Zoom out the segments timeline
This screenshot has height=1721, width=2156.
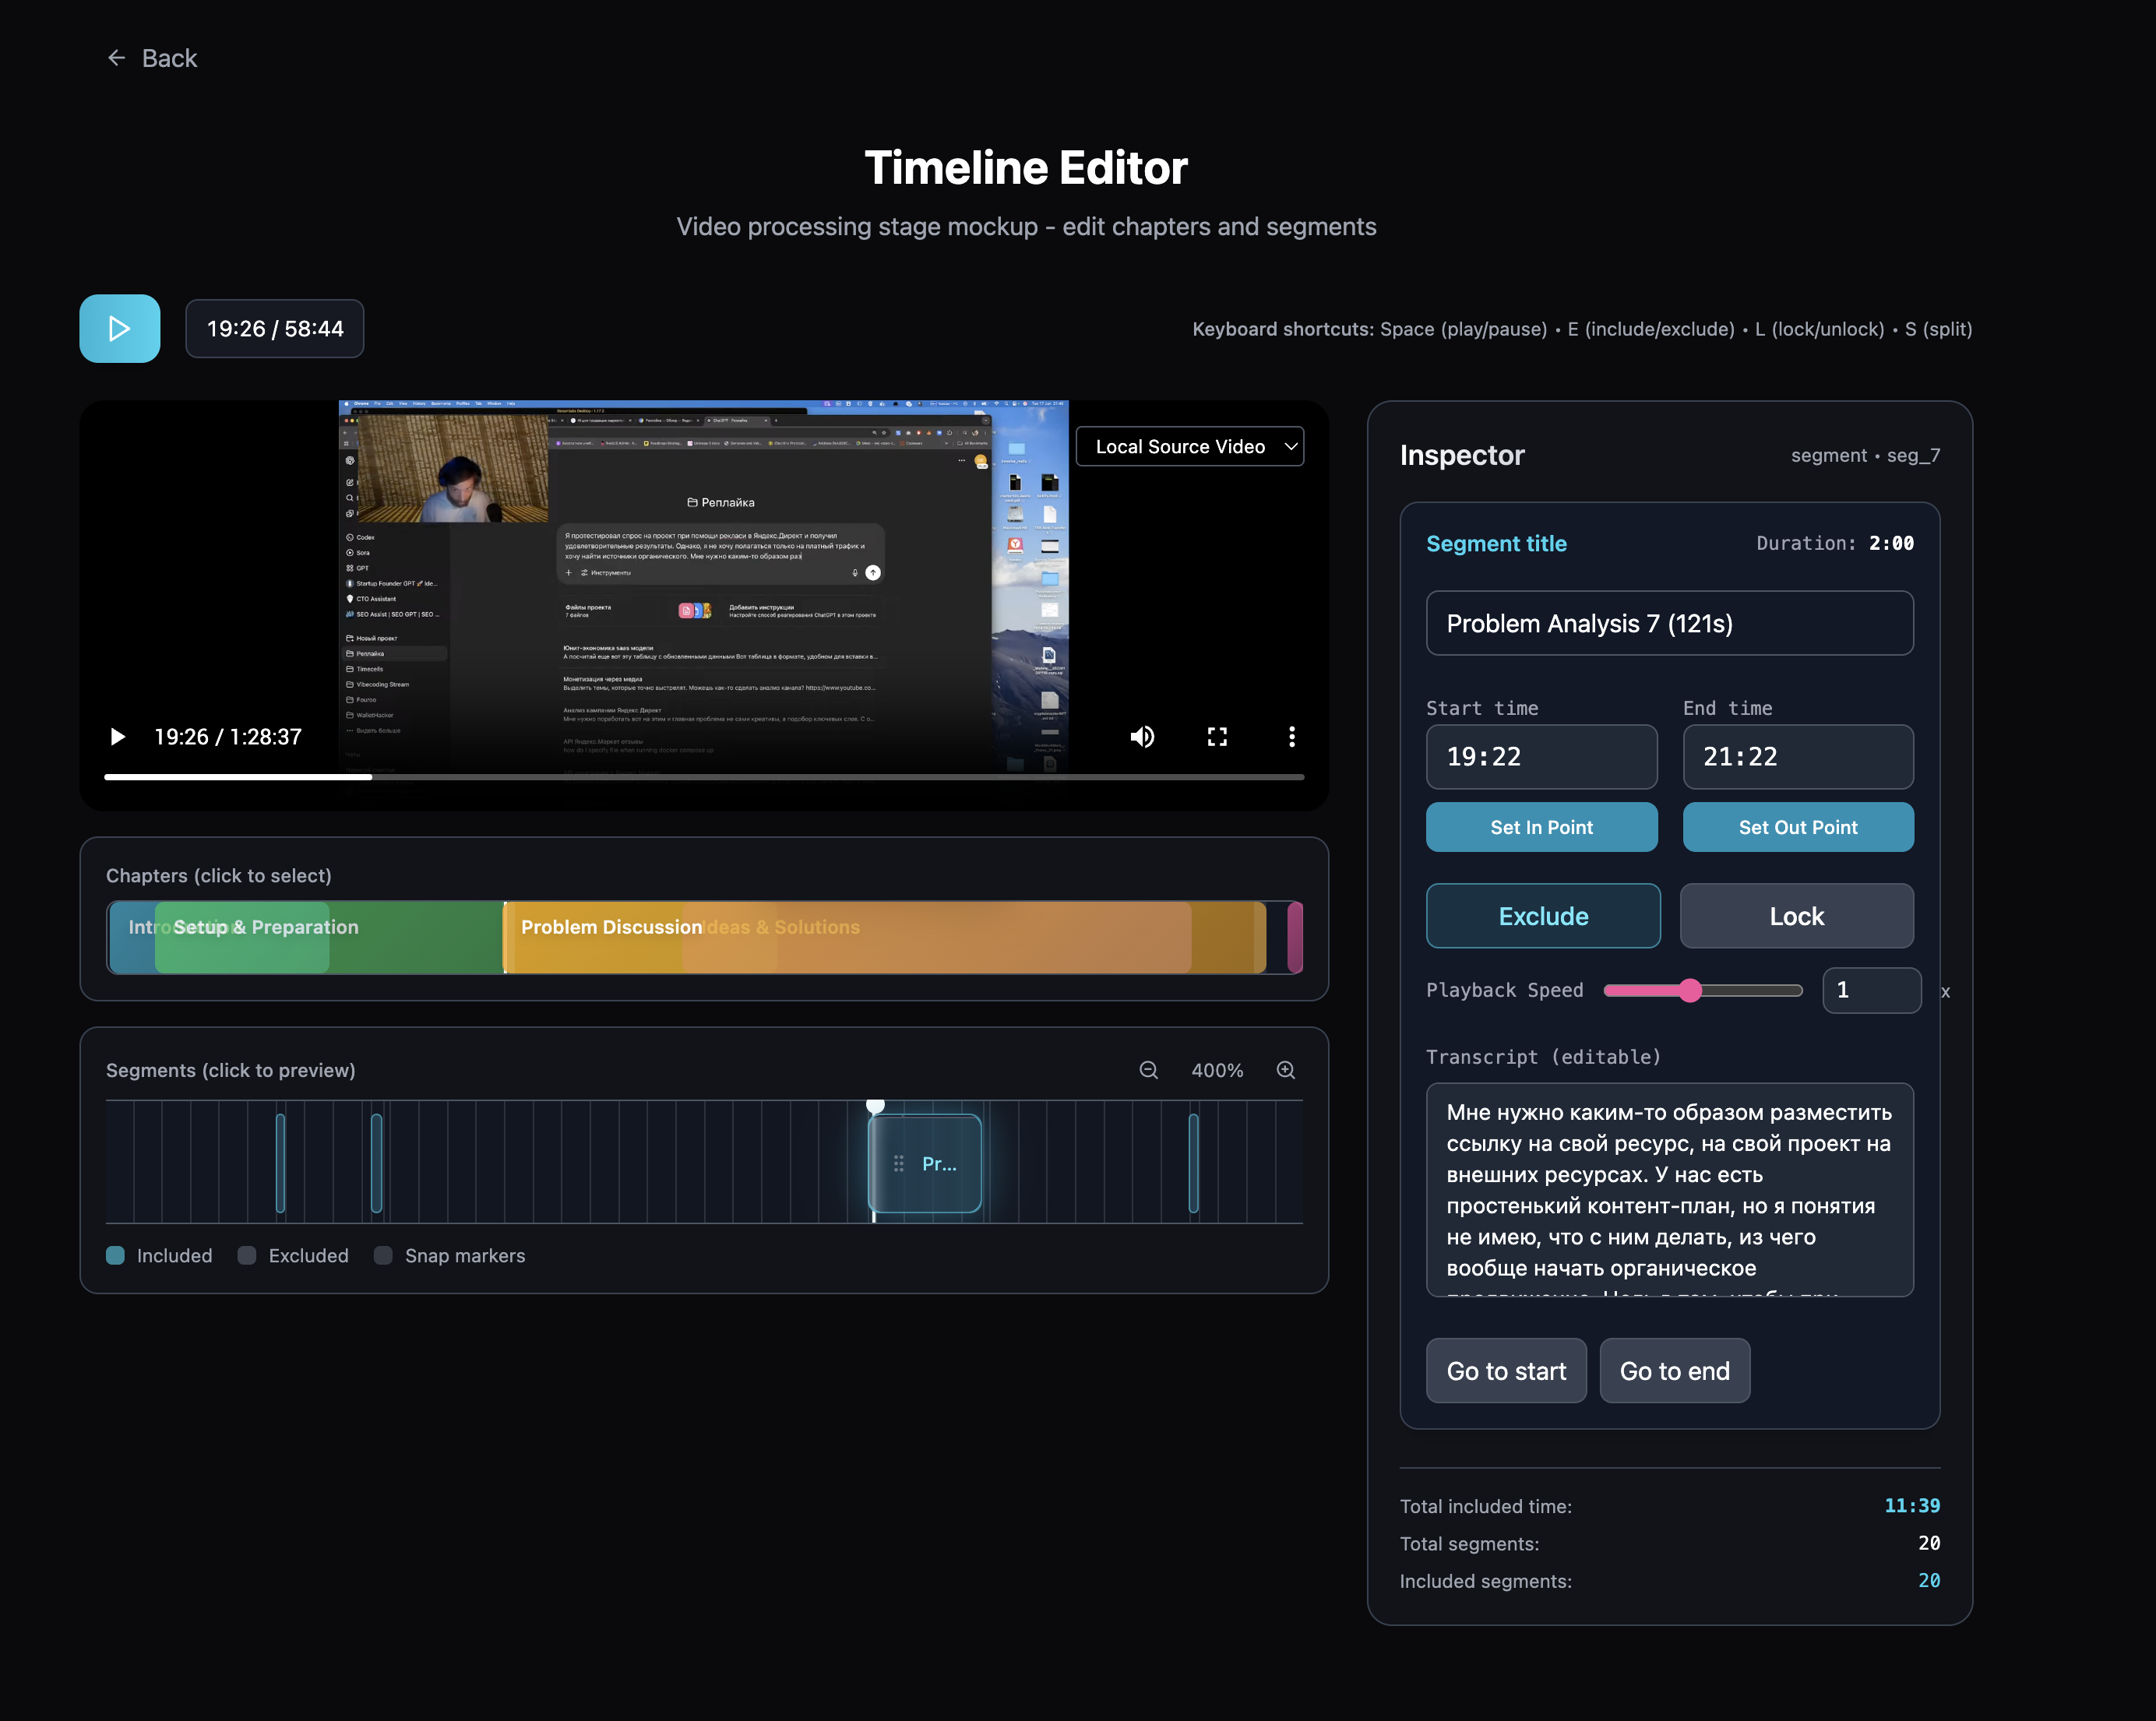coord(1148,1070)
